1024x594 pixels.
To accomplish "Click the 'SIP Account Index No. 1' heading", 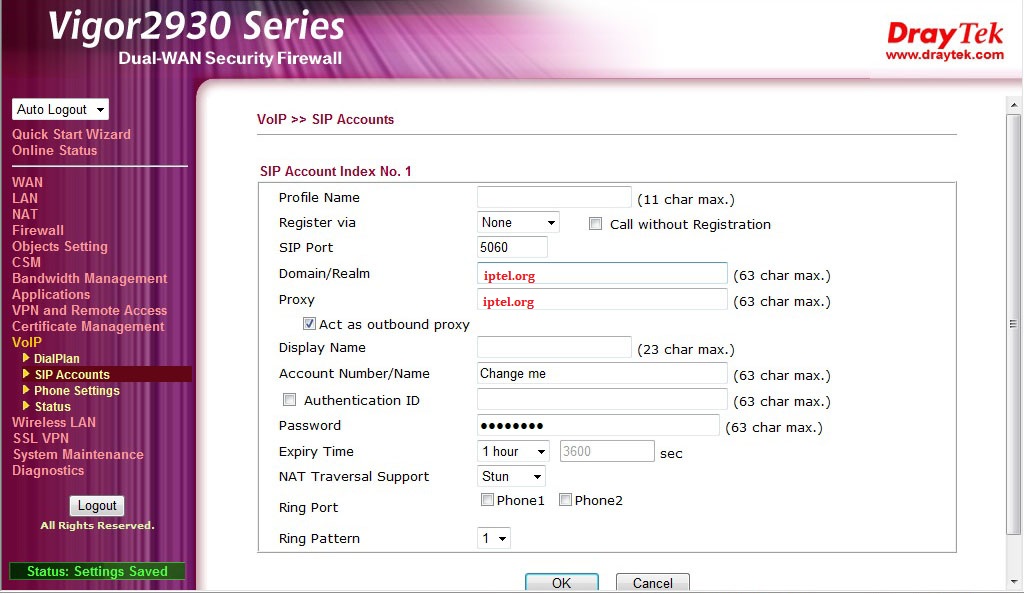I will 336,172.
